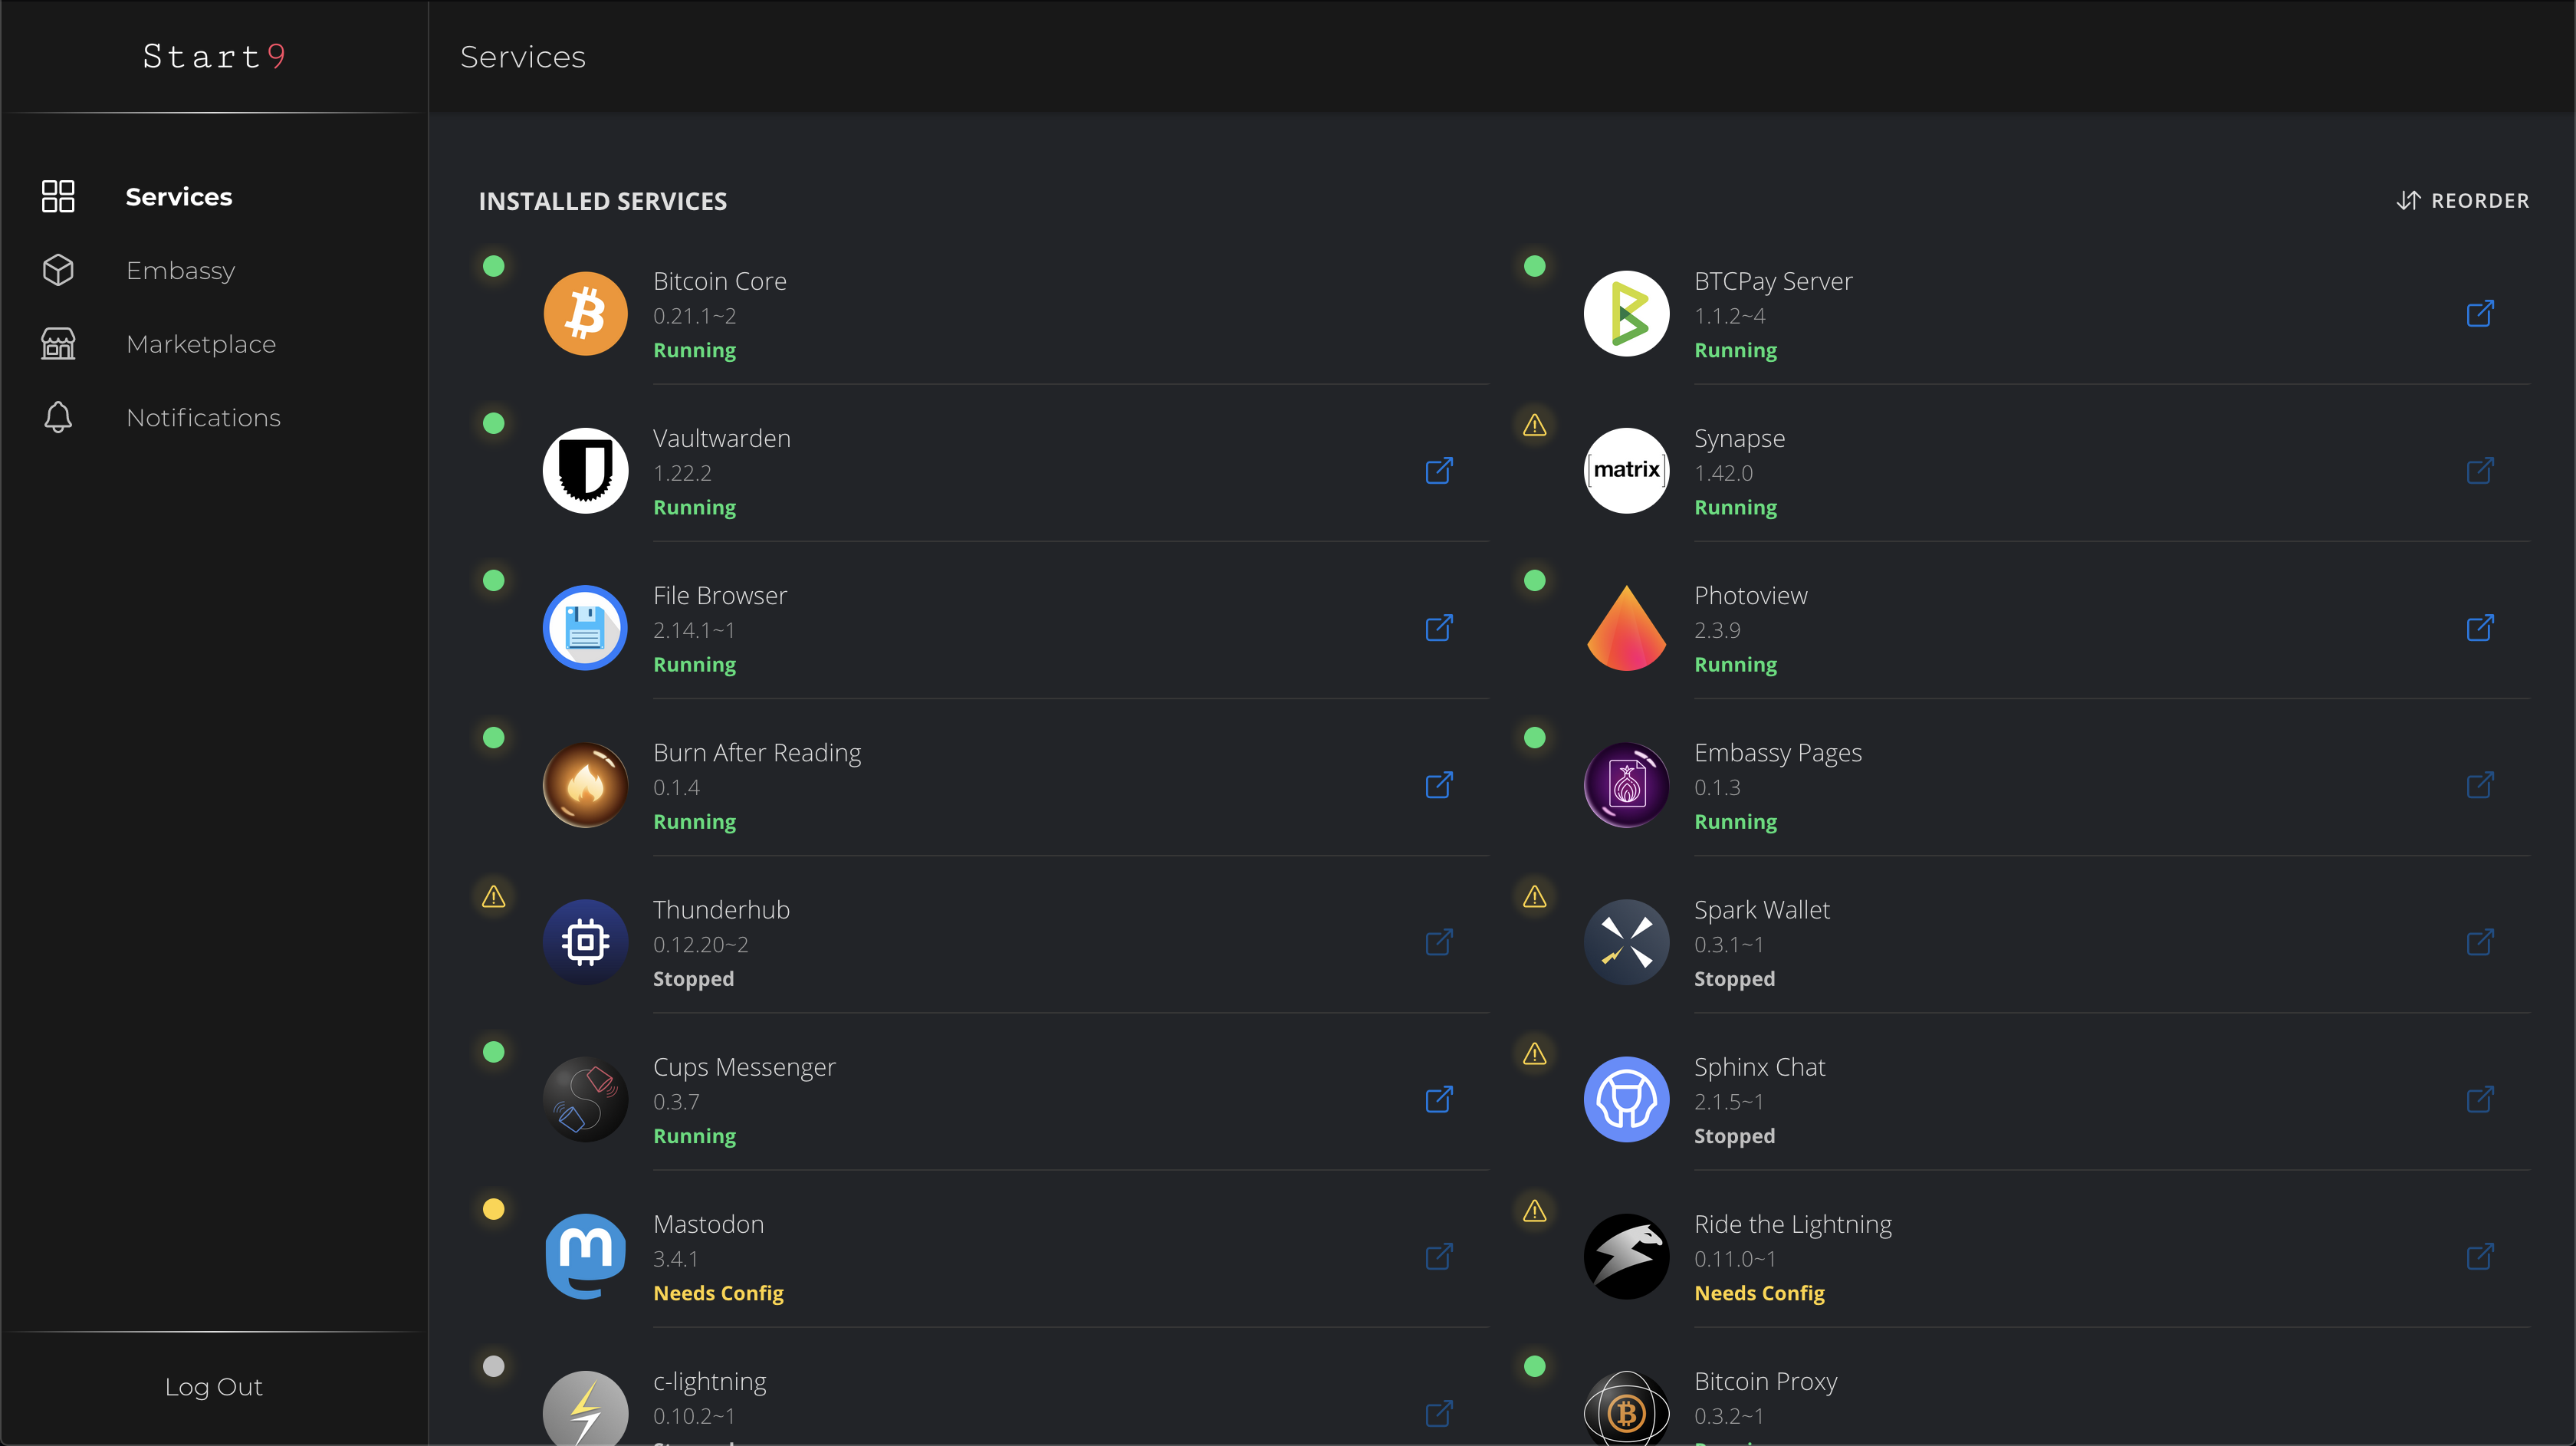The width and height of the screenshot is (2576, 1446).
Task: Launch Vaultwarden via external link icon
Action: point(1438,471)
